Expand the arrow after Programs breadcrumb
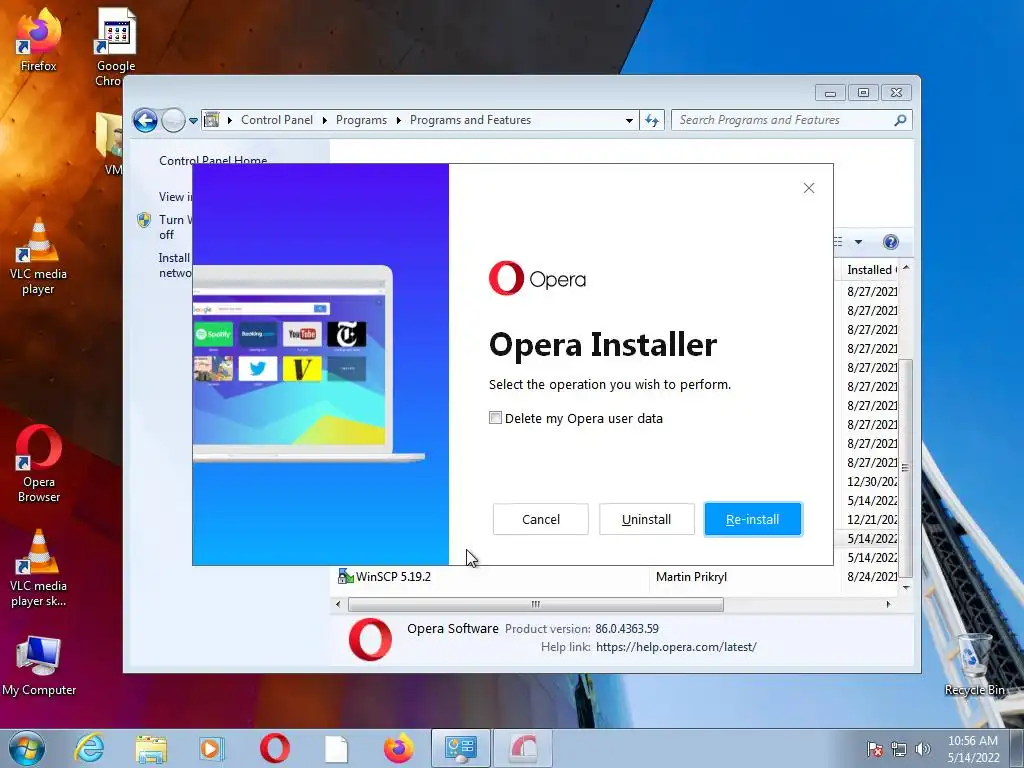The height and width of the screenshot is (768, 1024). pyautogui.click(x=398, y=120)
